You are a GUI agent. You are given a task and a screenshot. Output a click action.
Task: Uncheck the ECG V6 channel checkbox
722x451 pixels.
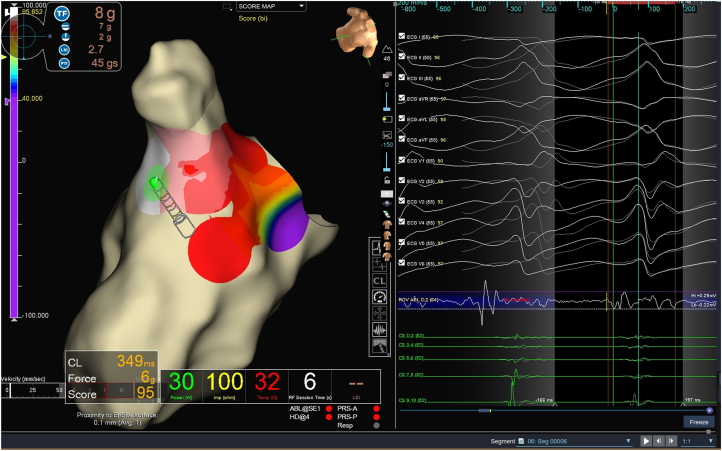click(x=402, y=263)
